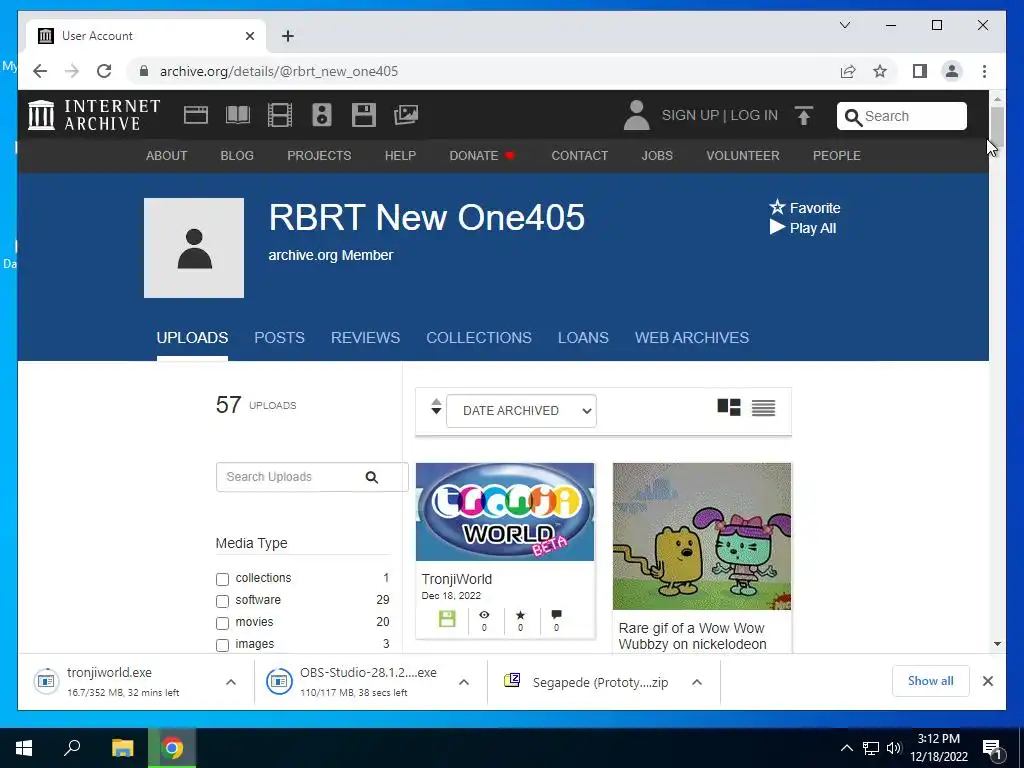1024x768 pixels.
Task: Click the Volunteer link
Action: [743, 155]
